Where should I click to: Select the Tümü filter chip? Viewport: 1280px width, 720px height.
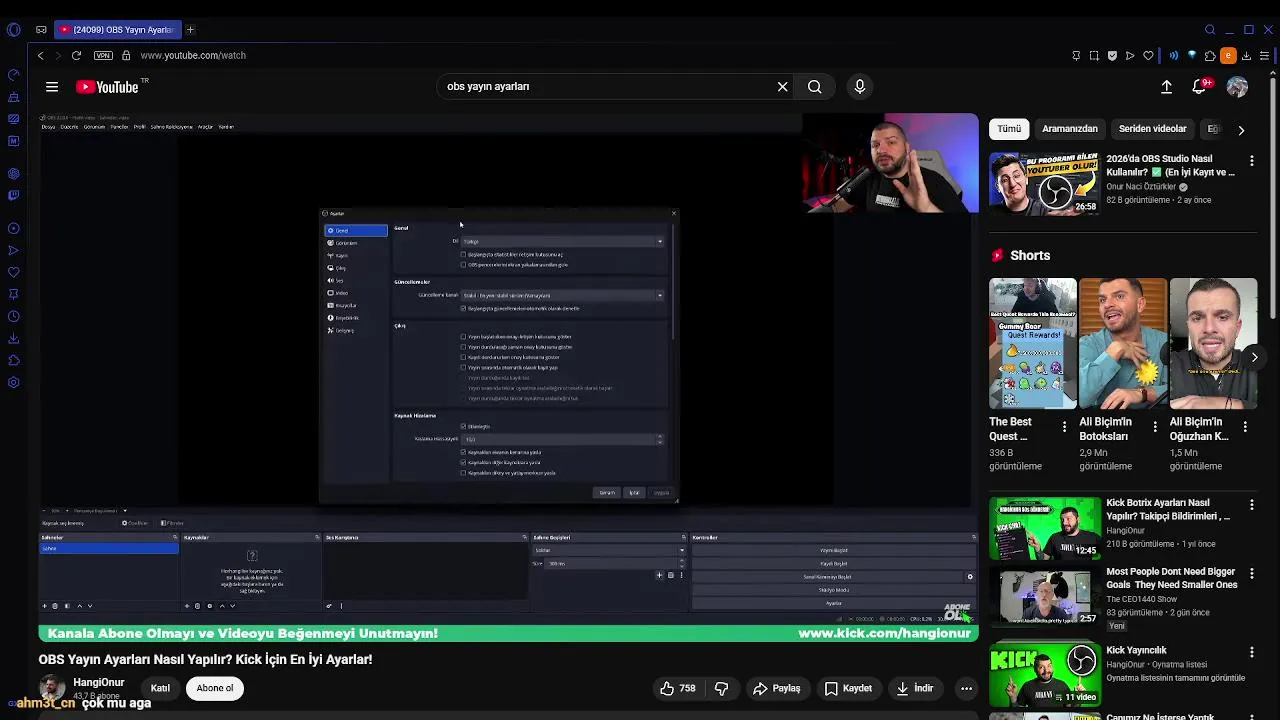click(x=1009, y=129)
